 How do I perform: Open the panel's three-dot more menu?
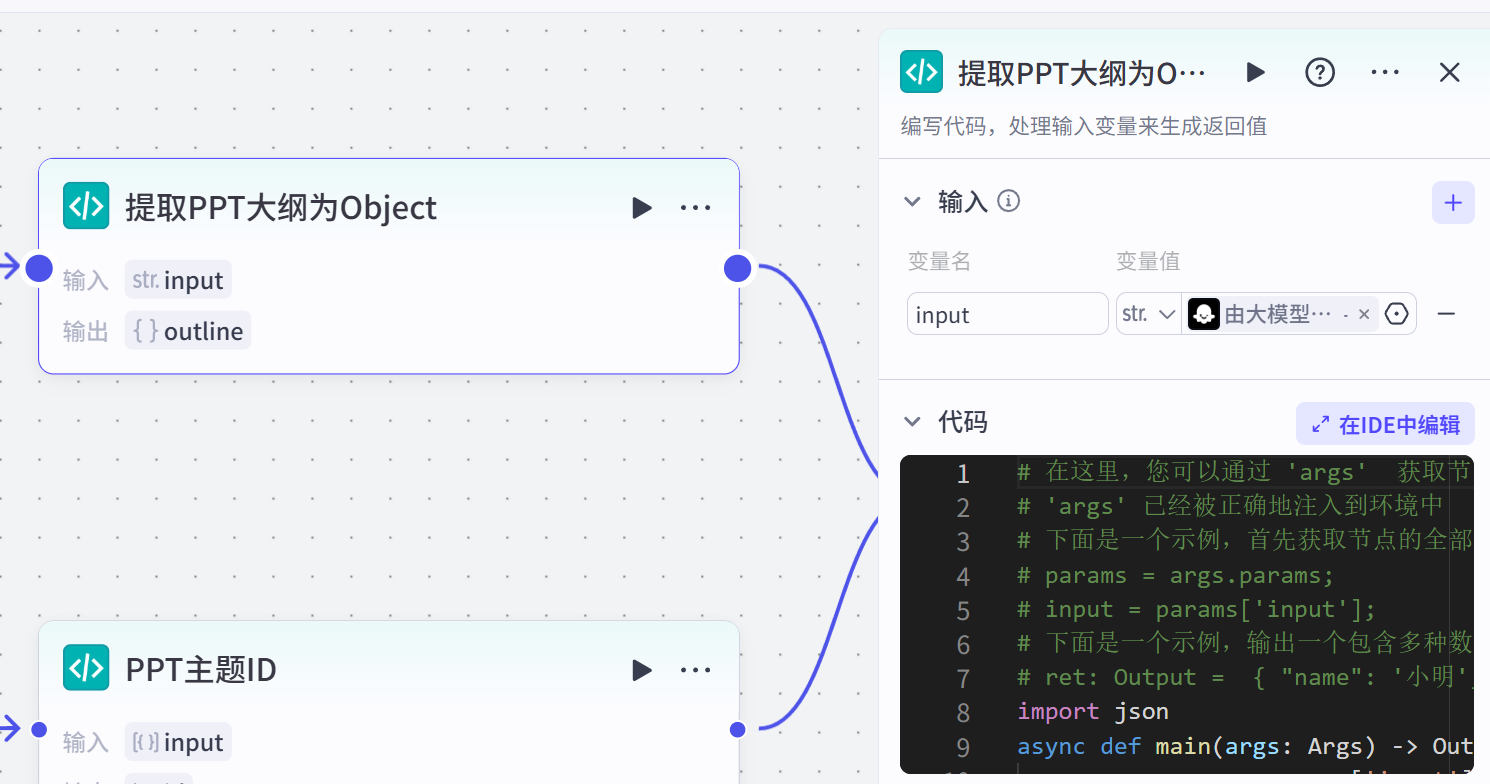[1384, 72]
